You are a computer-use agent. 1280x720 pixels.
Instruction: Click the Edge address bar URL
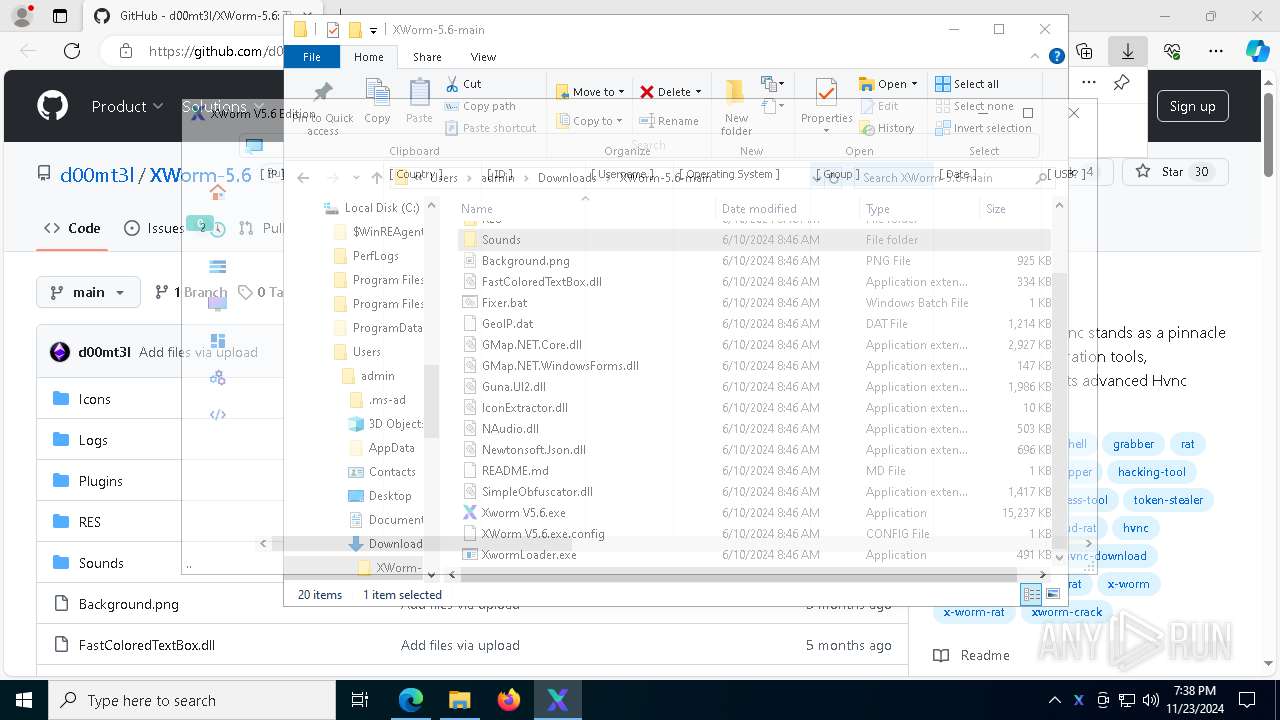(217, 51)
